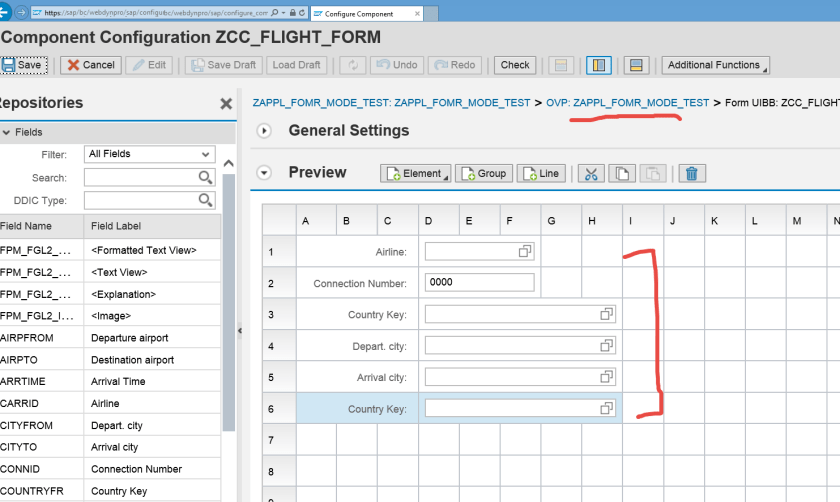This screenshot has height=502, width=840.
Task: Run the Check function
Action: click(x=515, y=65)
